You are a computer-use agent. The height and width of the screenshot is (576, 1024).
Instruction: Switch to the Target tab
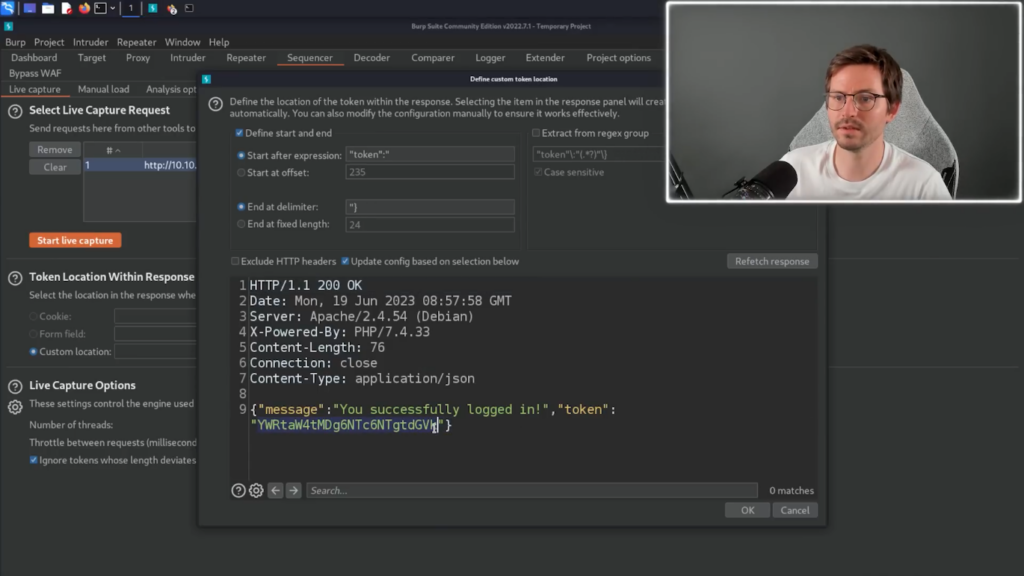click(x=91, y=57)
